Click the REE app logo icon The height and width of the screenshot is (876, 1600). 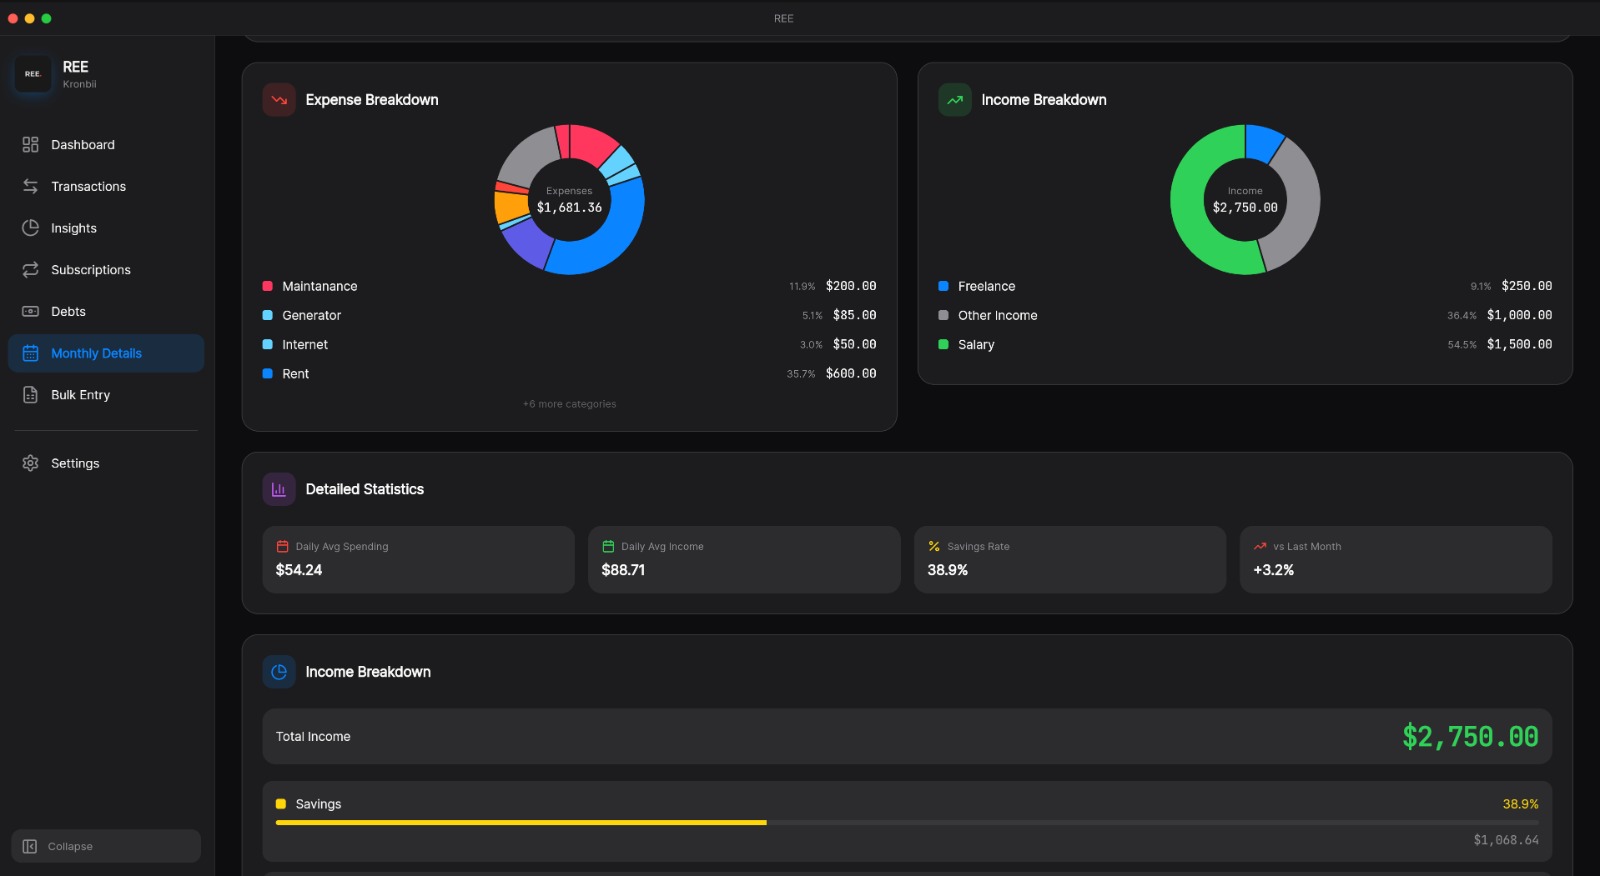33,74
